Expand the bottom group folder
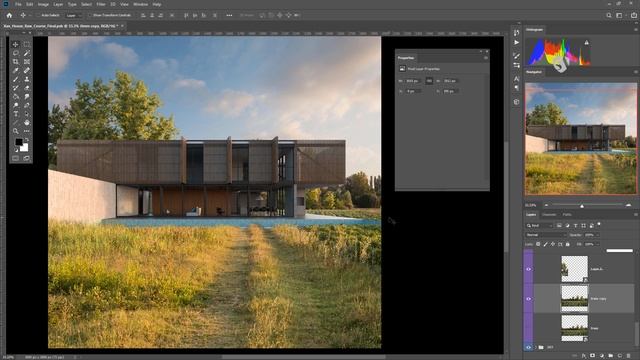This screenshot has height=360, width=640. tap(536, 347)
